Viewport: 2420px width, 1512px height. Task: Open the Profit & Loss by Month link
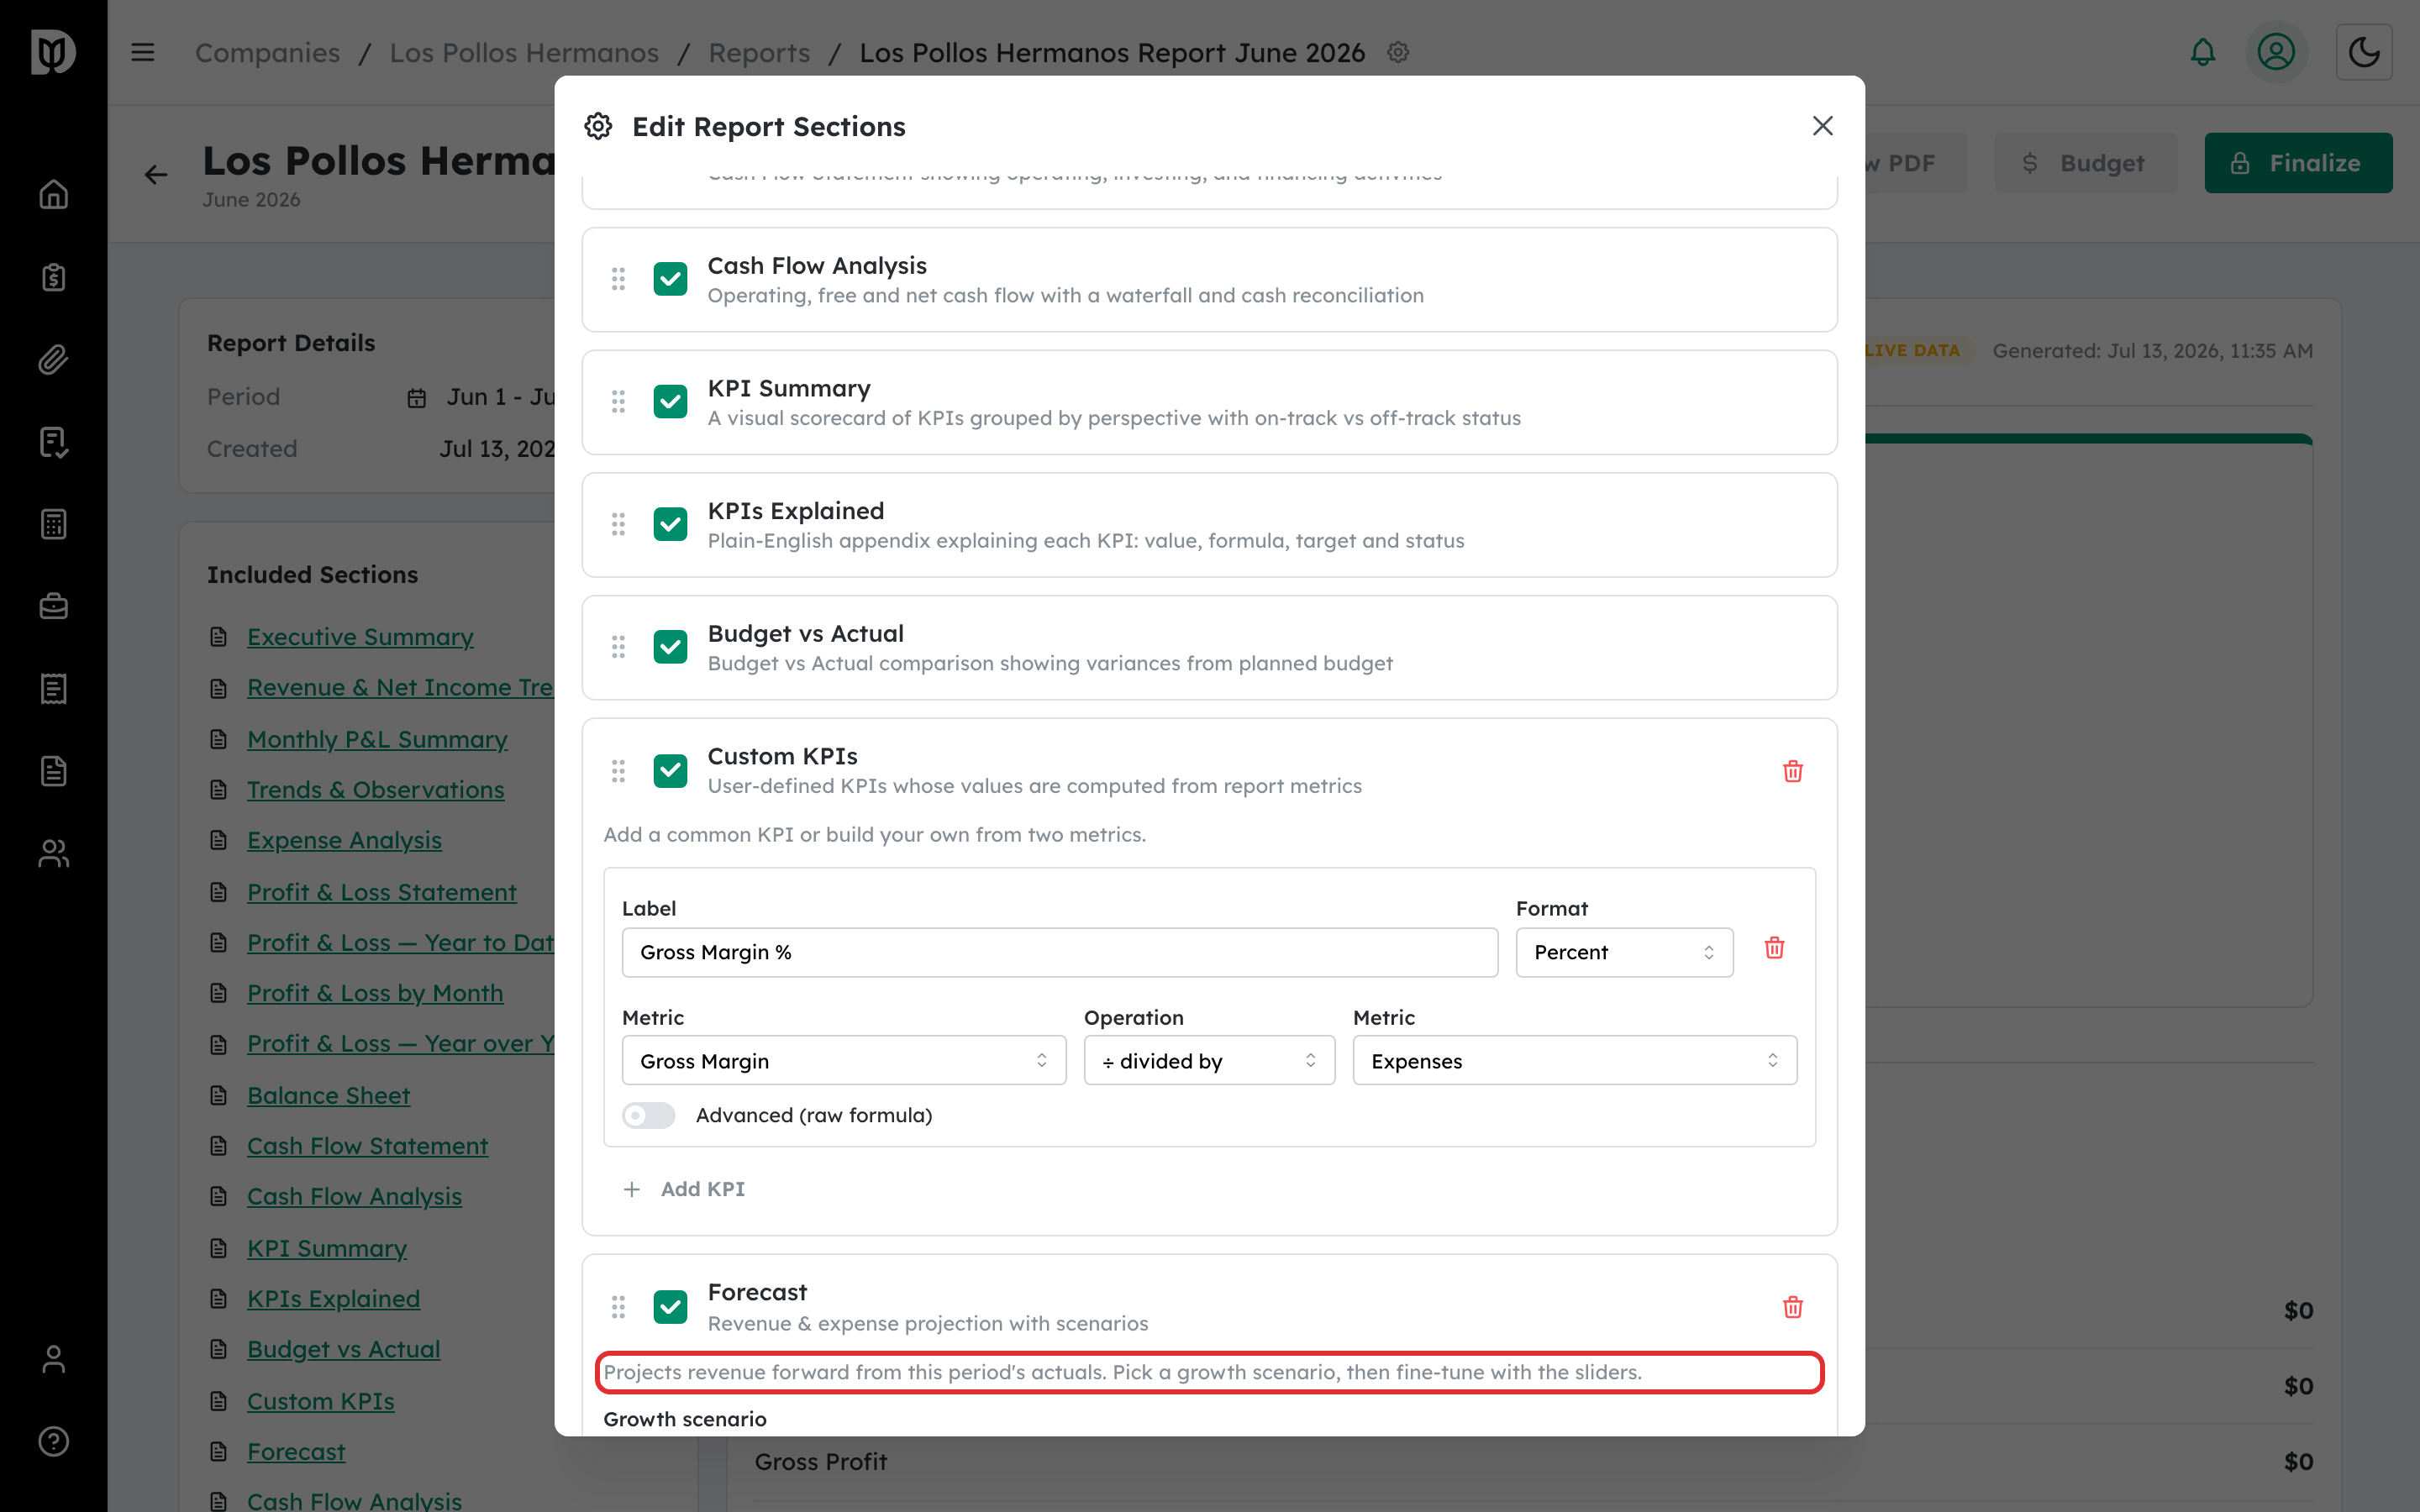pyautogui.click(x=375, y=993)
